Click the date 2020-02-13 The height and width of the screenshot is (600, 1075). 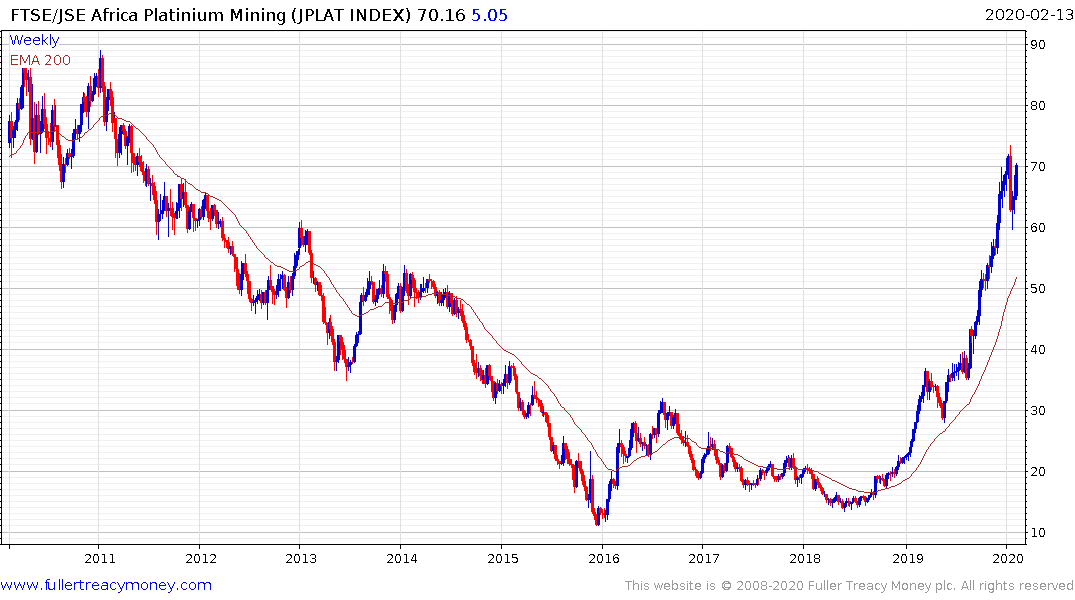1029,14
